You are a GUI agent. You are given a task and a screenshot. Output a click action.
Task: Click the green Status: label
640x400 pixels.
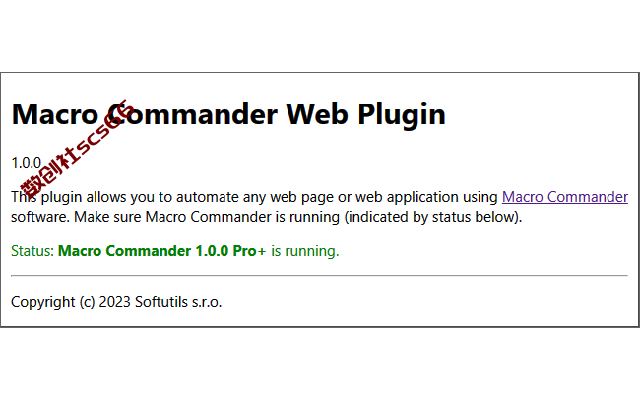(x=32, y=251)
